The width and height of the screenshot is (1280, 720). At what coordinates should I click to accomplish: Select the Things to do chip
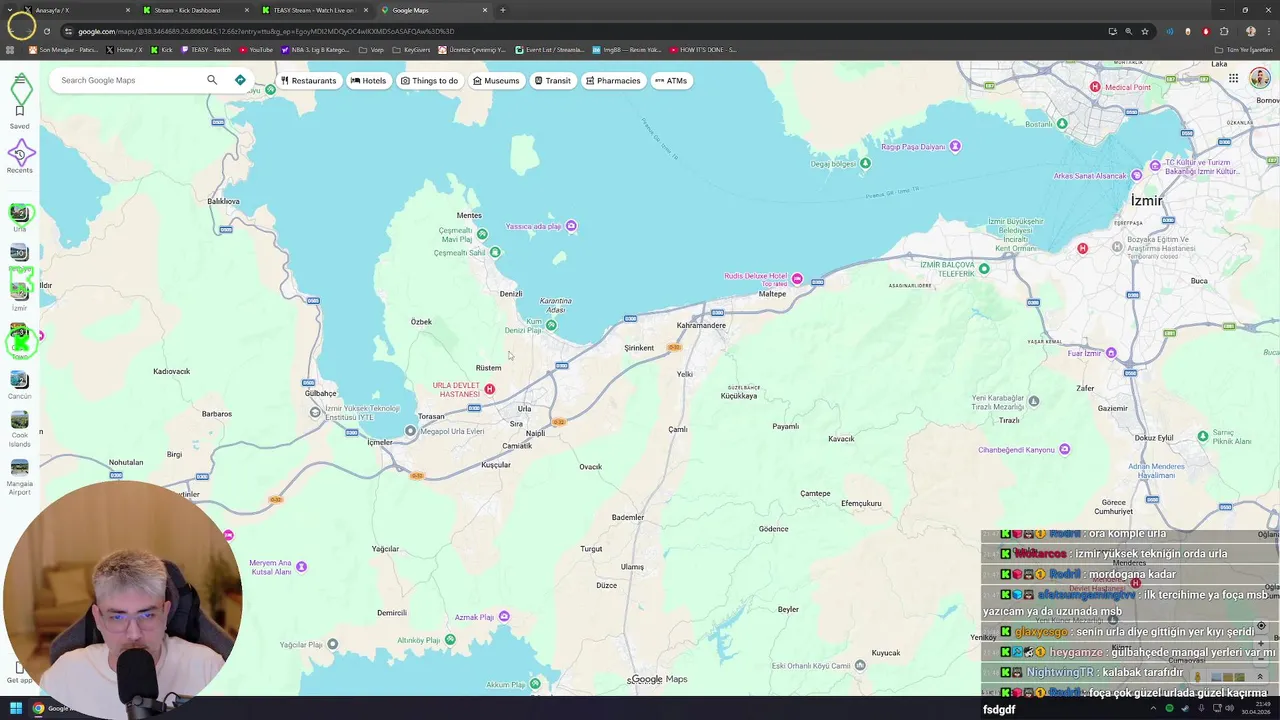(x=429, y=80)
